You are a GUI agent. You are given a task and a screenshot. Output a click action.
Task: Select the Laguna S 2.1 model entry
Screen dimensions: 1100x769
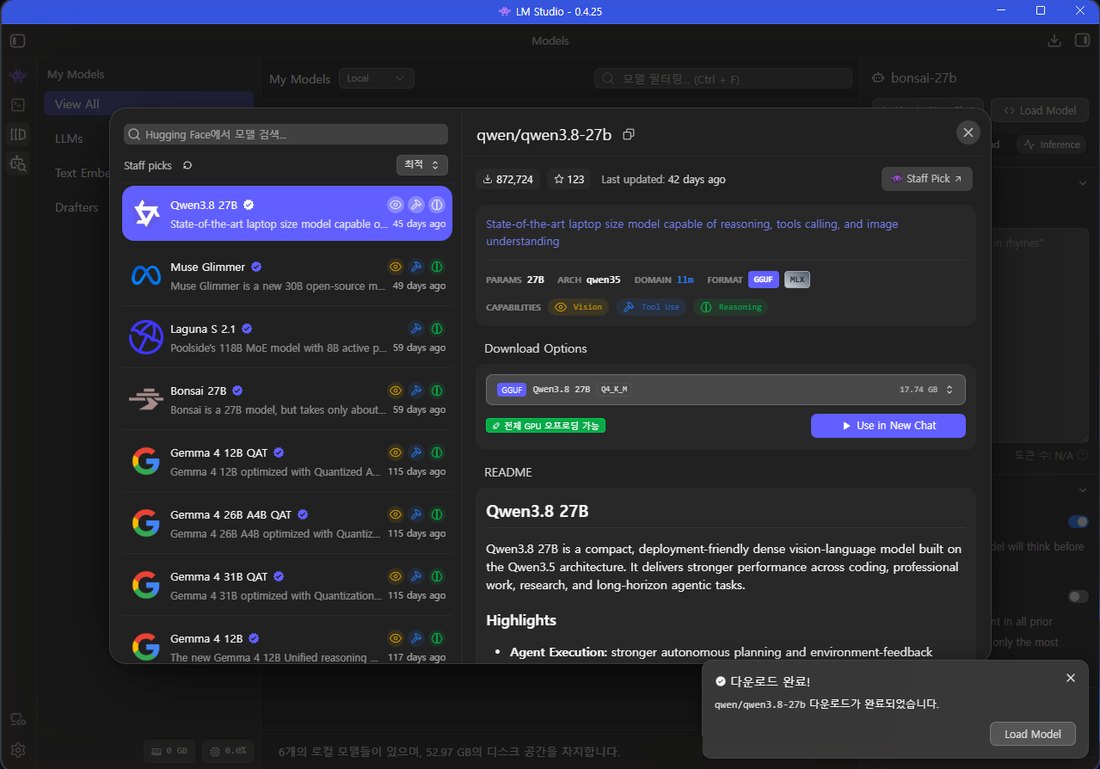point(287,337)
